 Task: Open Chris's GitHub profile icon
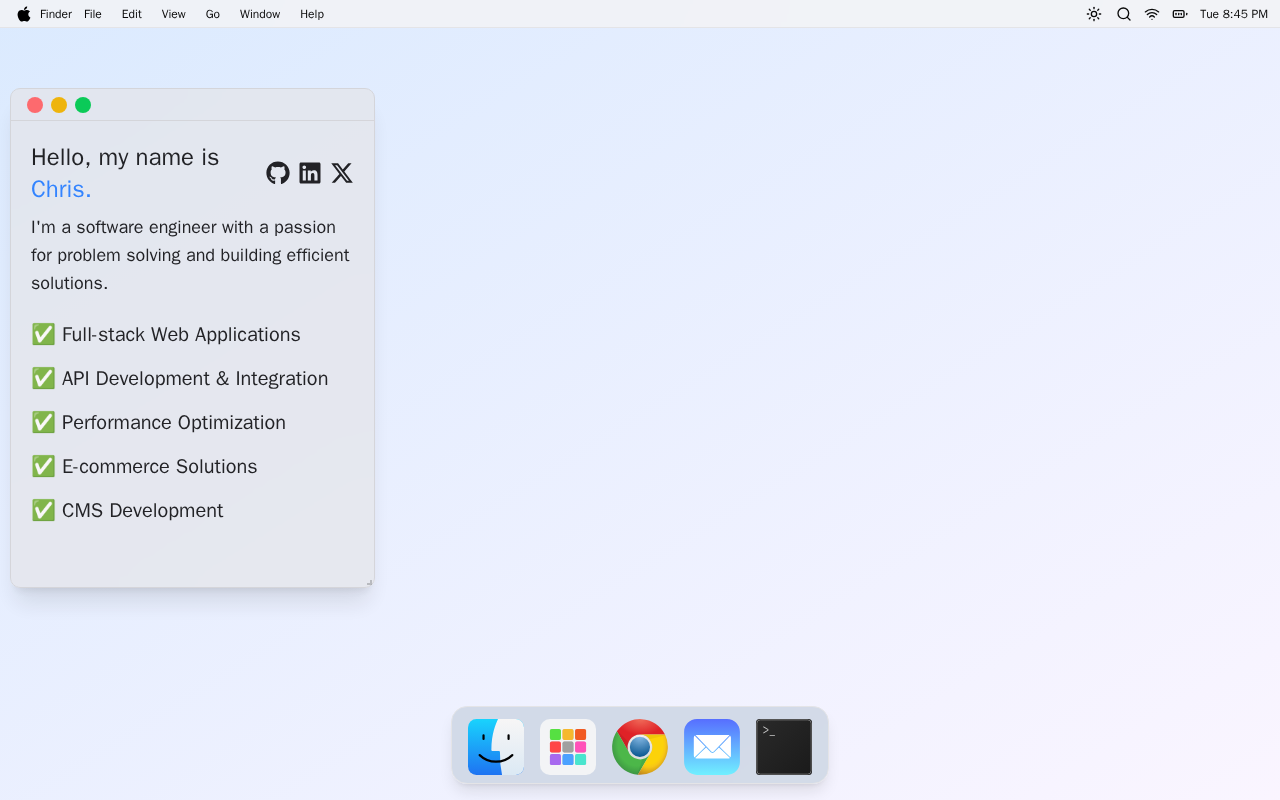[x=278, y=173]
